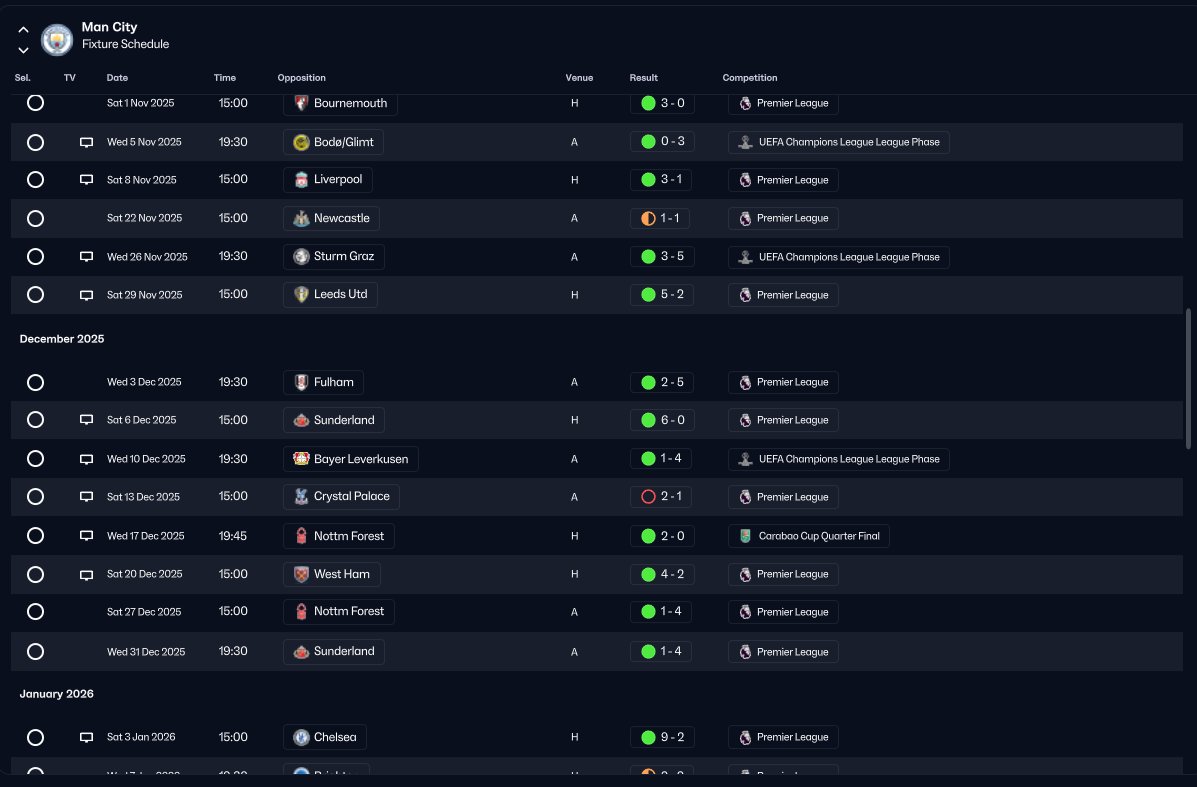Click the vertical scrollbar on the right
The width and height of the screenshot is (1197, 787).
(x=1188, y=379)
